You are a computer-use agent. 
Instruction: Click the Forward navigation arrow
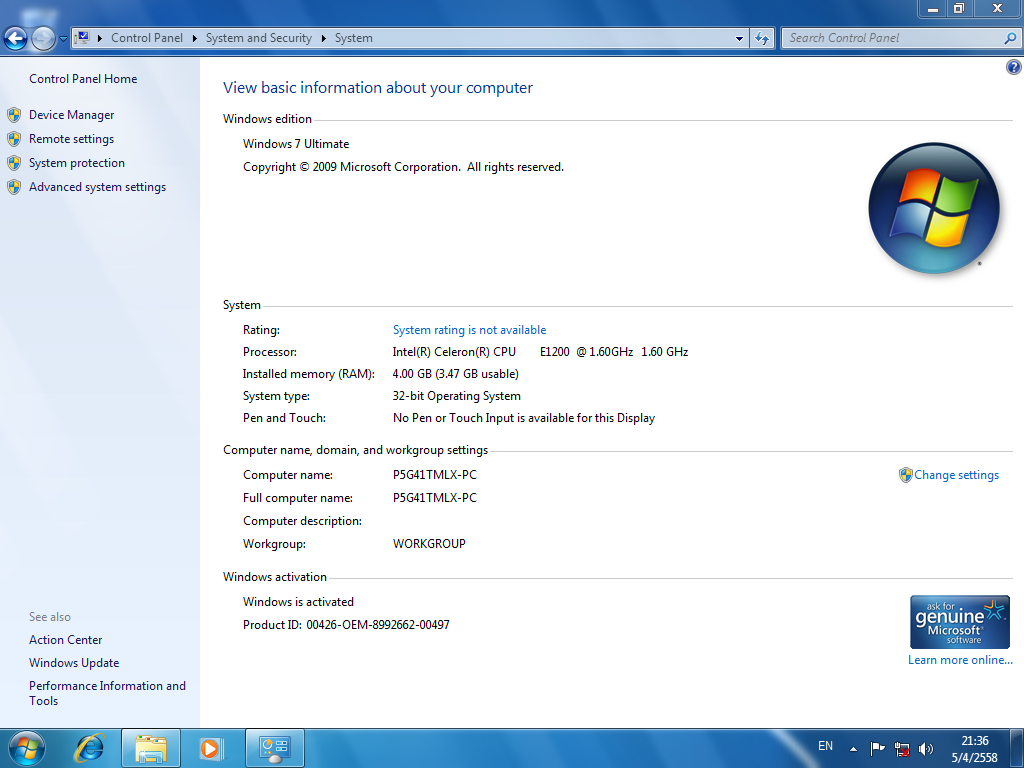(43, 39)
